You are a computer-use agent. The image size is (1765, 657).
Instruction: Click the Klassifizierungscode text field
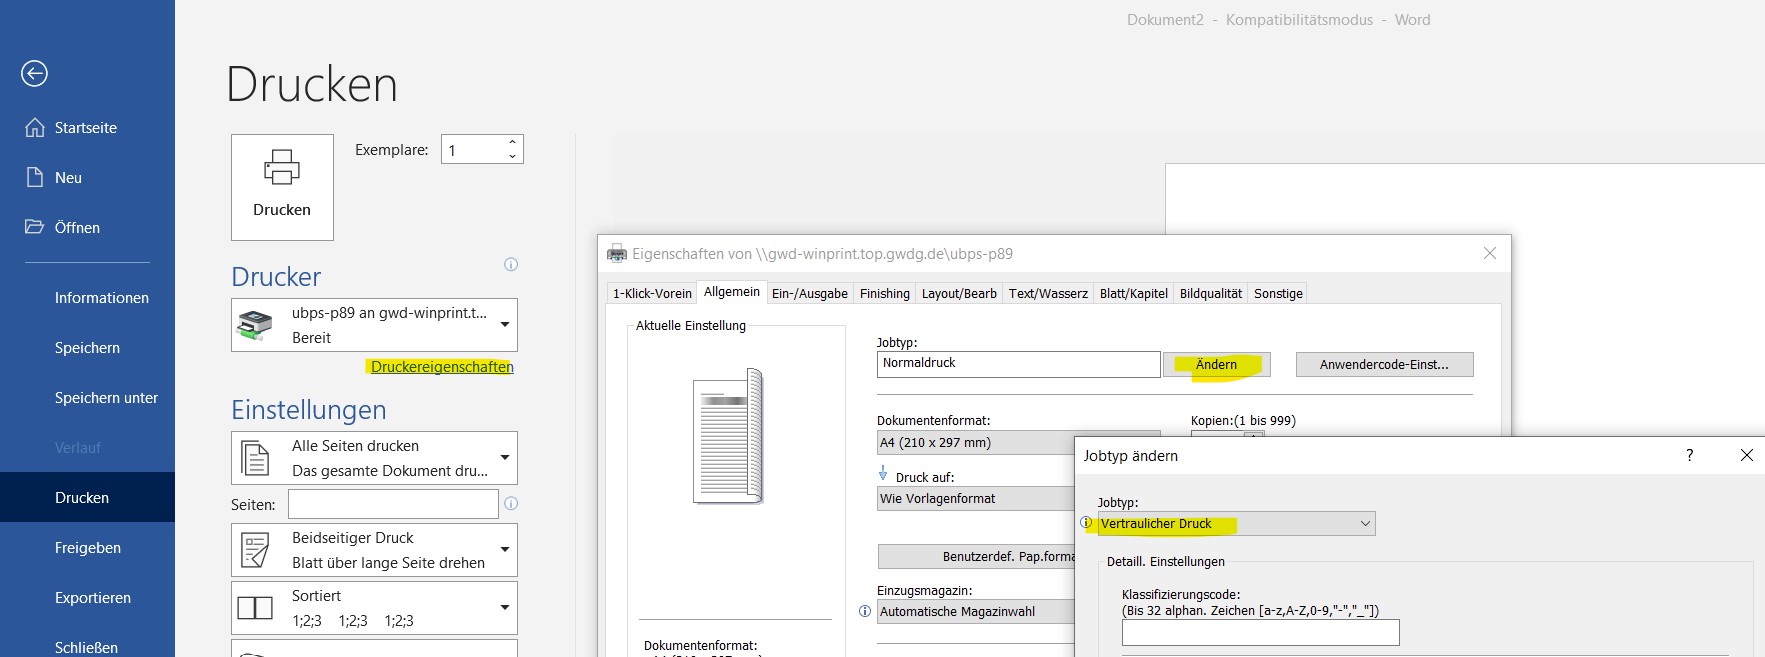click(1260, 633)
